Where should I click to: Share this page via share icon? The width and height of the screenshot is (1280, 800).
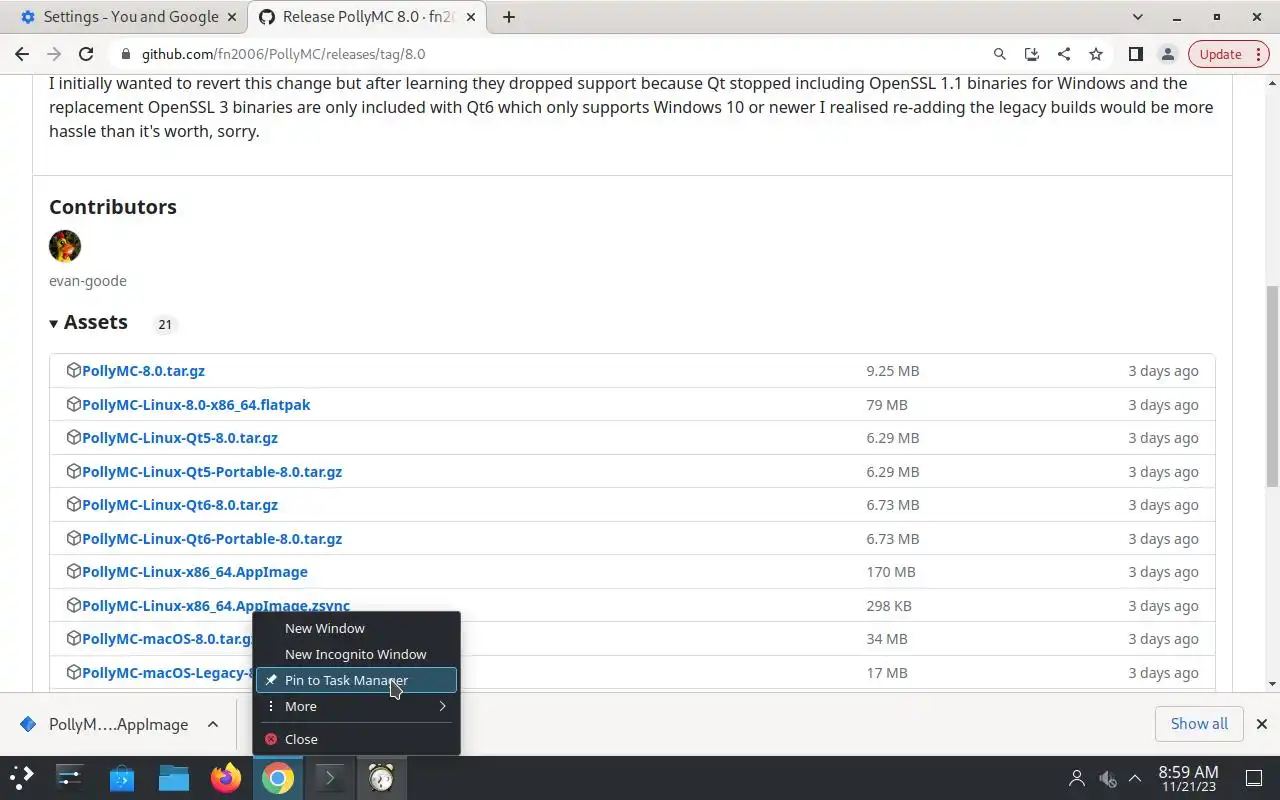point(1063,54)
